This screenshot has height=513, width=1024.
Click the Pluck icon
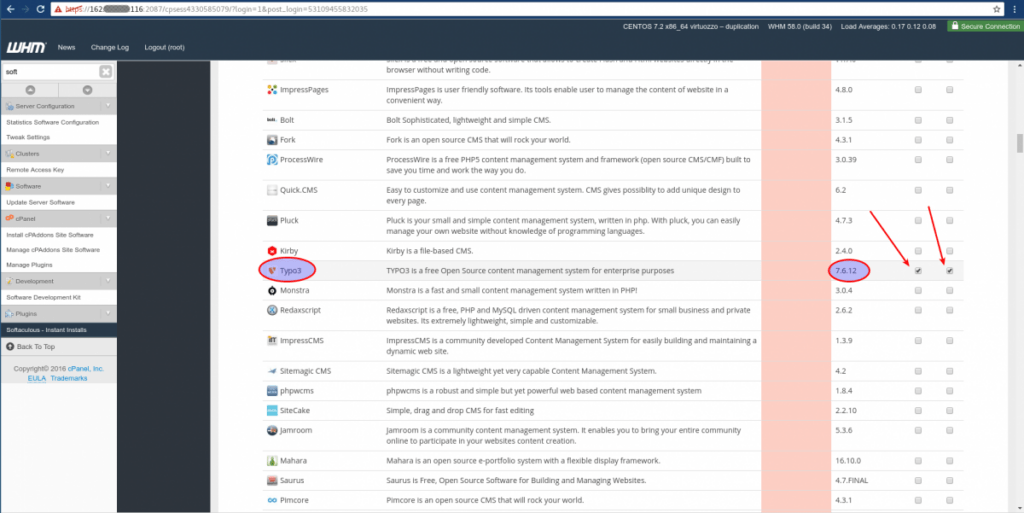(272, 221)
